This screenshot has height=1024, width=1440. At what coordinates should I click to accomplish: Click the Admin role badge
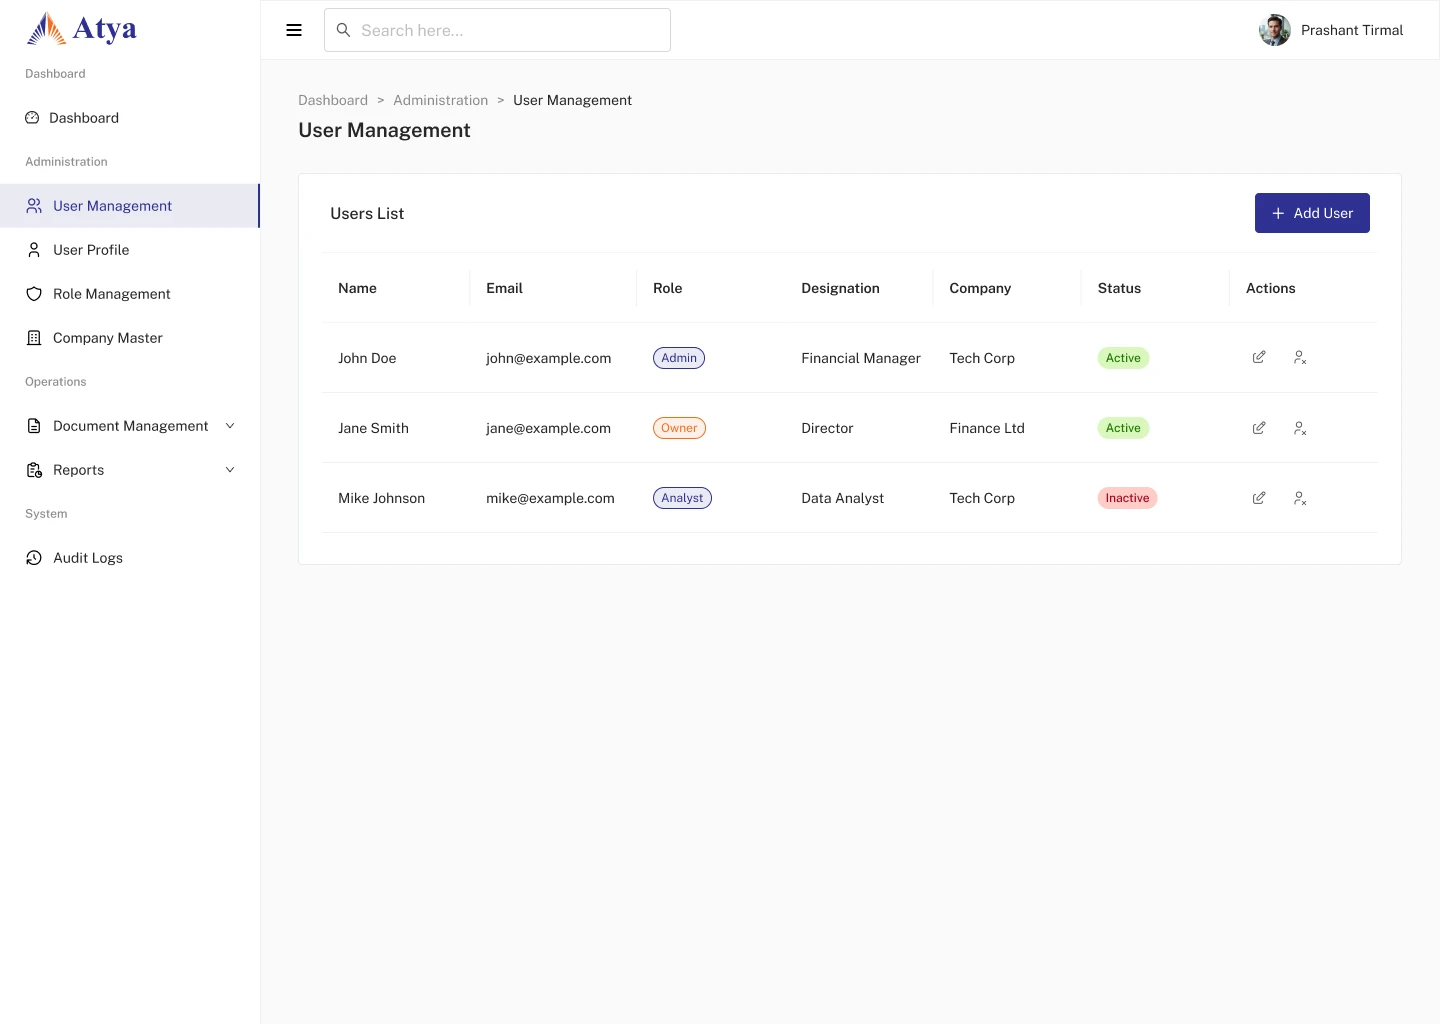coord(679,358)
